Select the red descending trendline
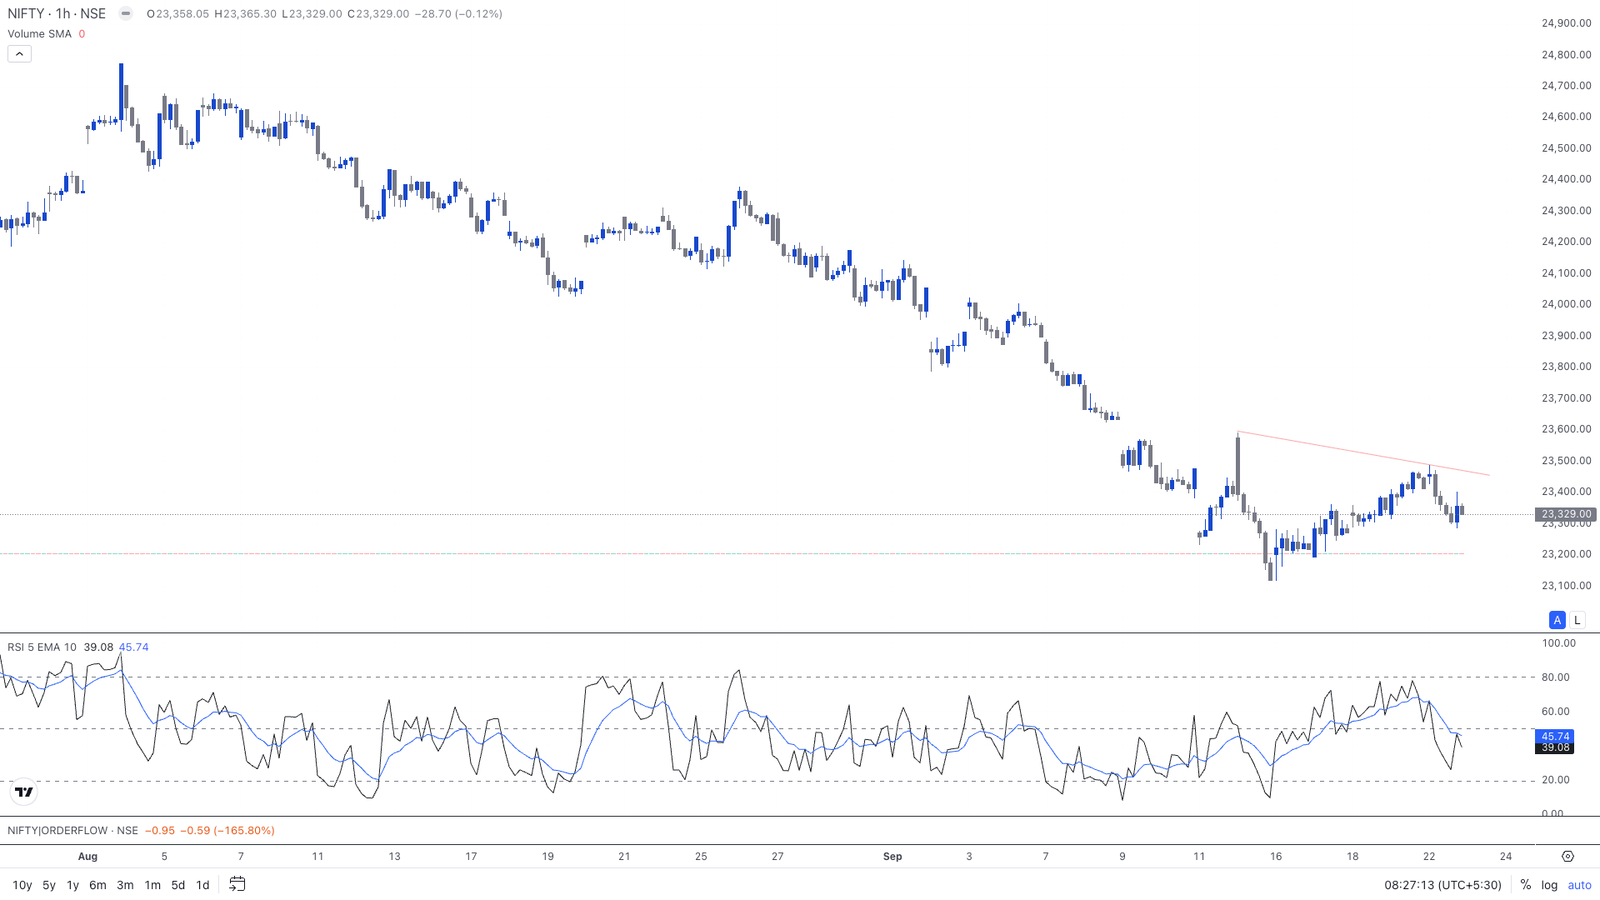 tap(1363, 453)
